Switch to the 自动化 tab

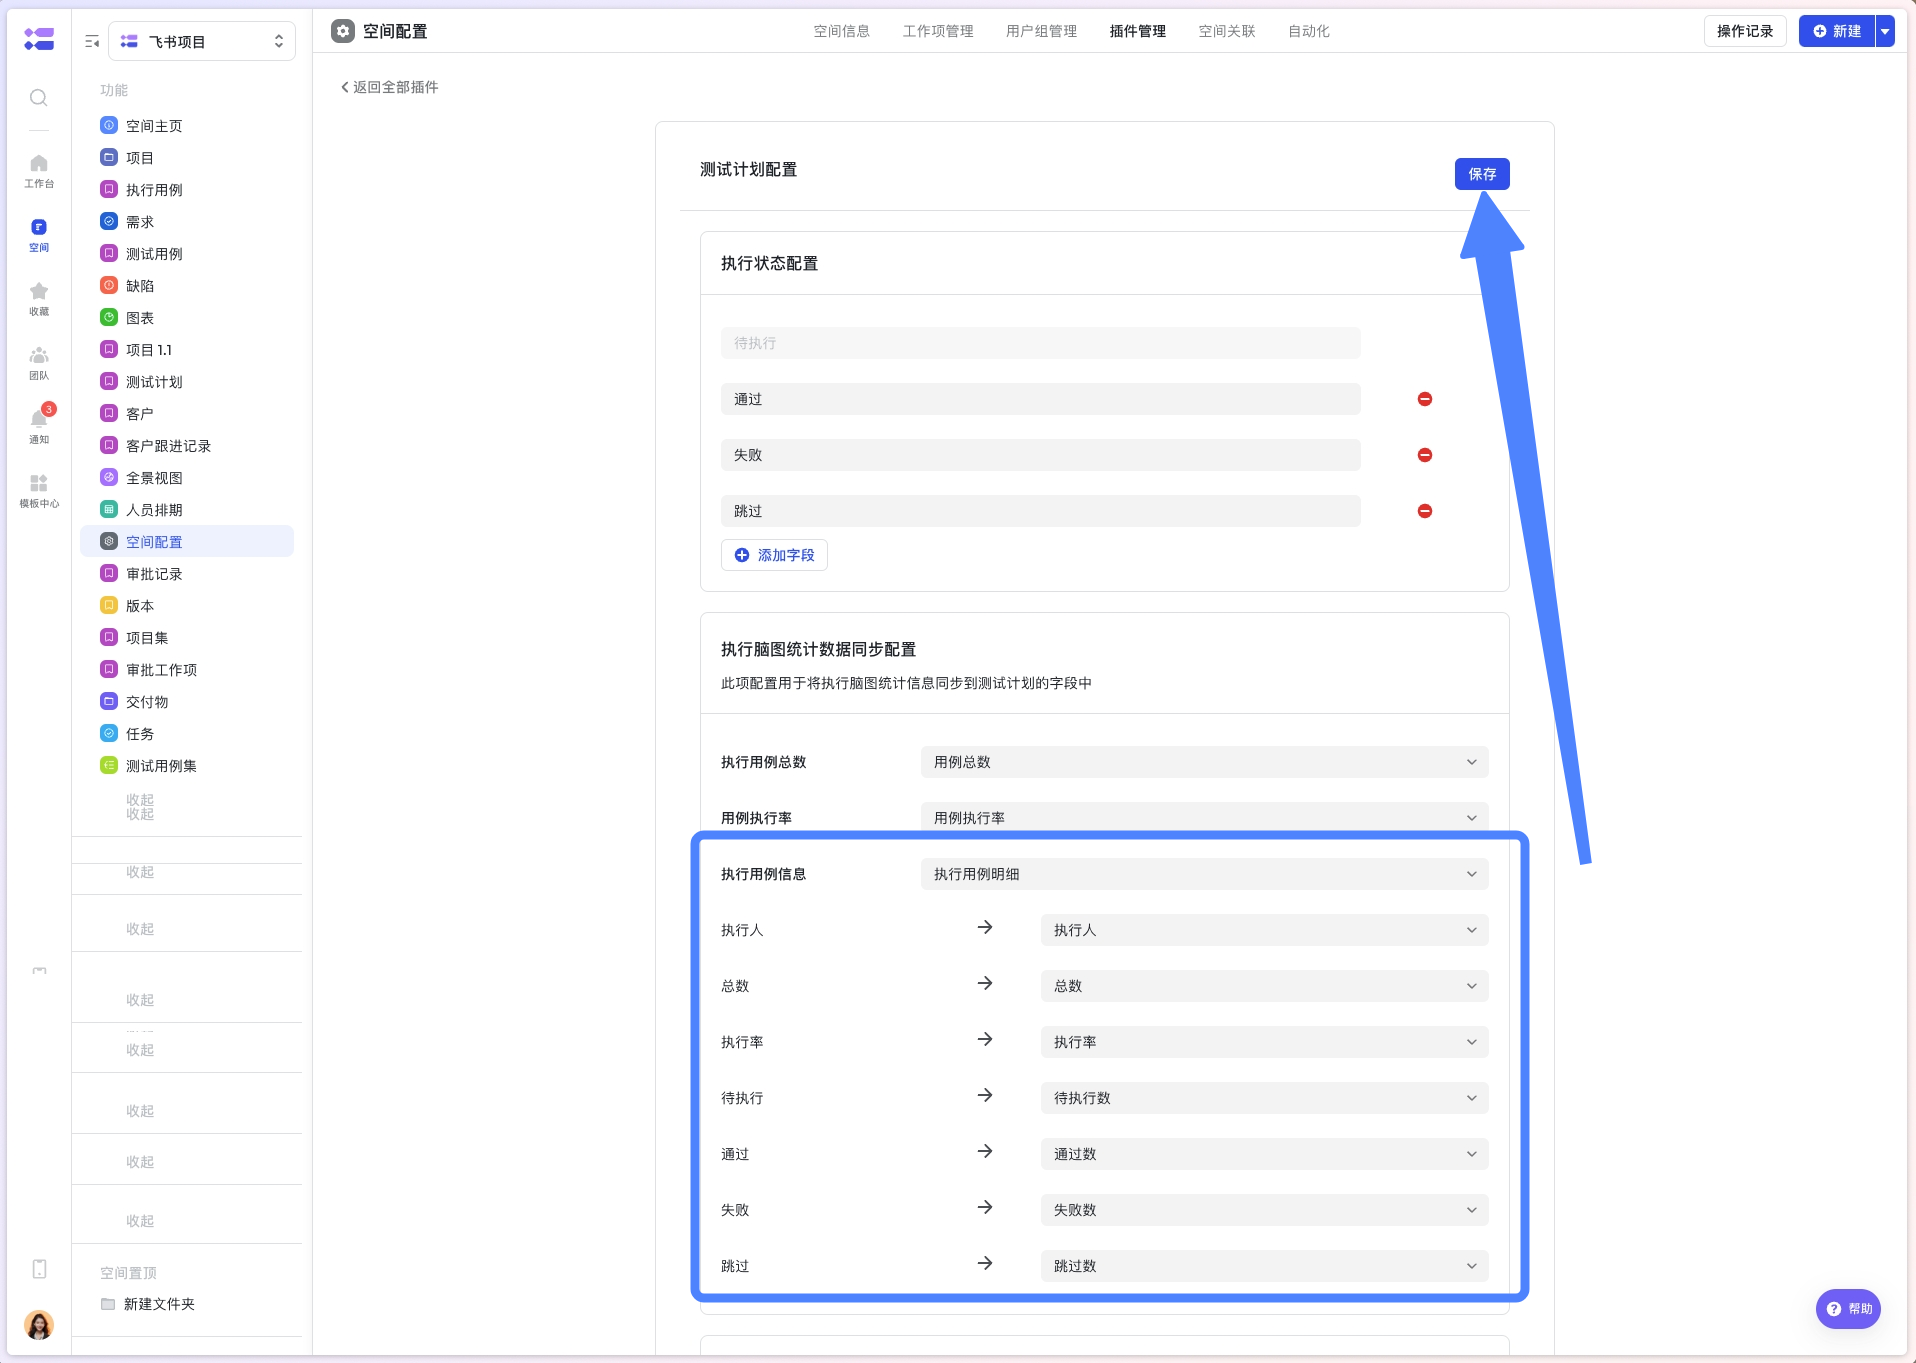click(1308, 31)
